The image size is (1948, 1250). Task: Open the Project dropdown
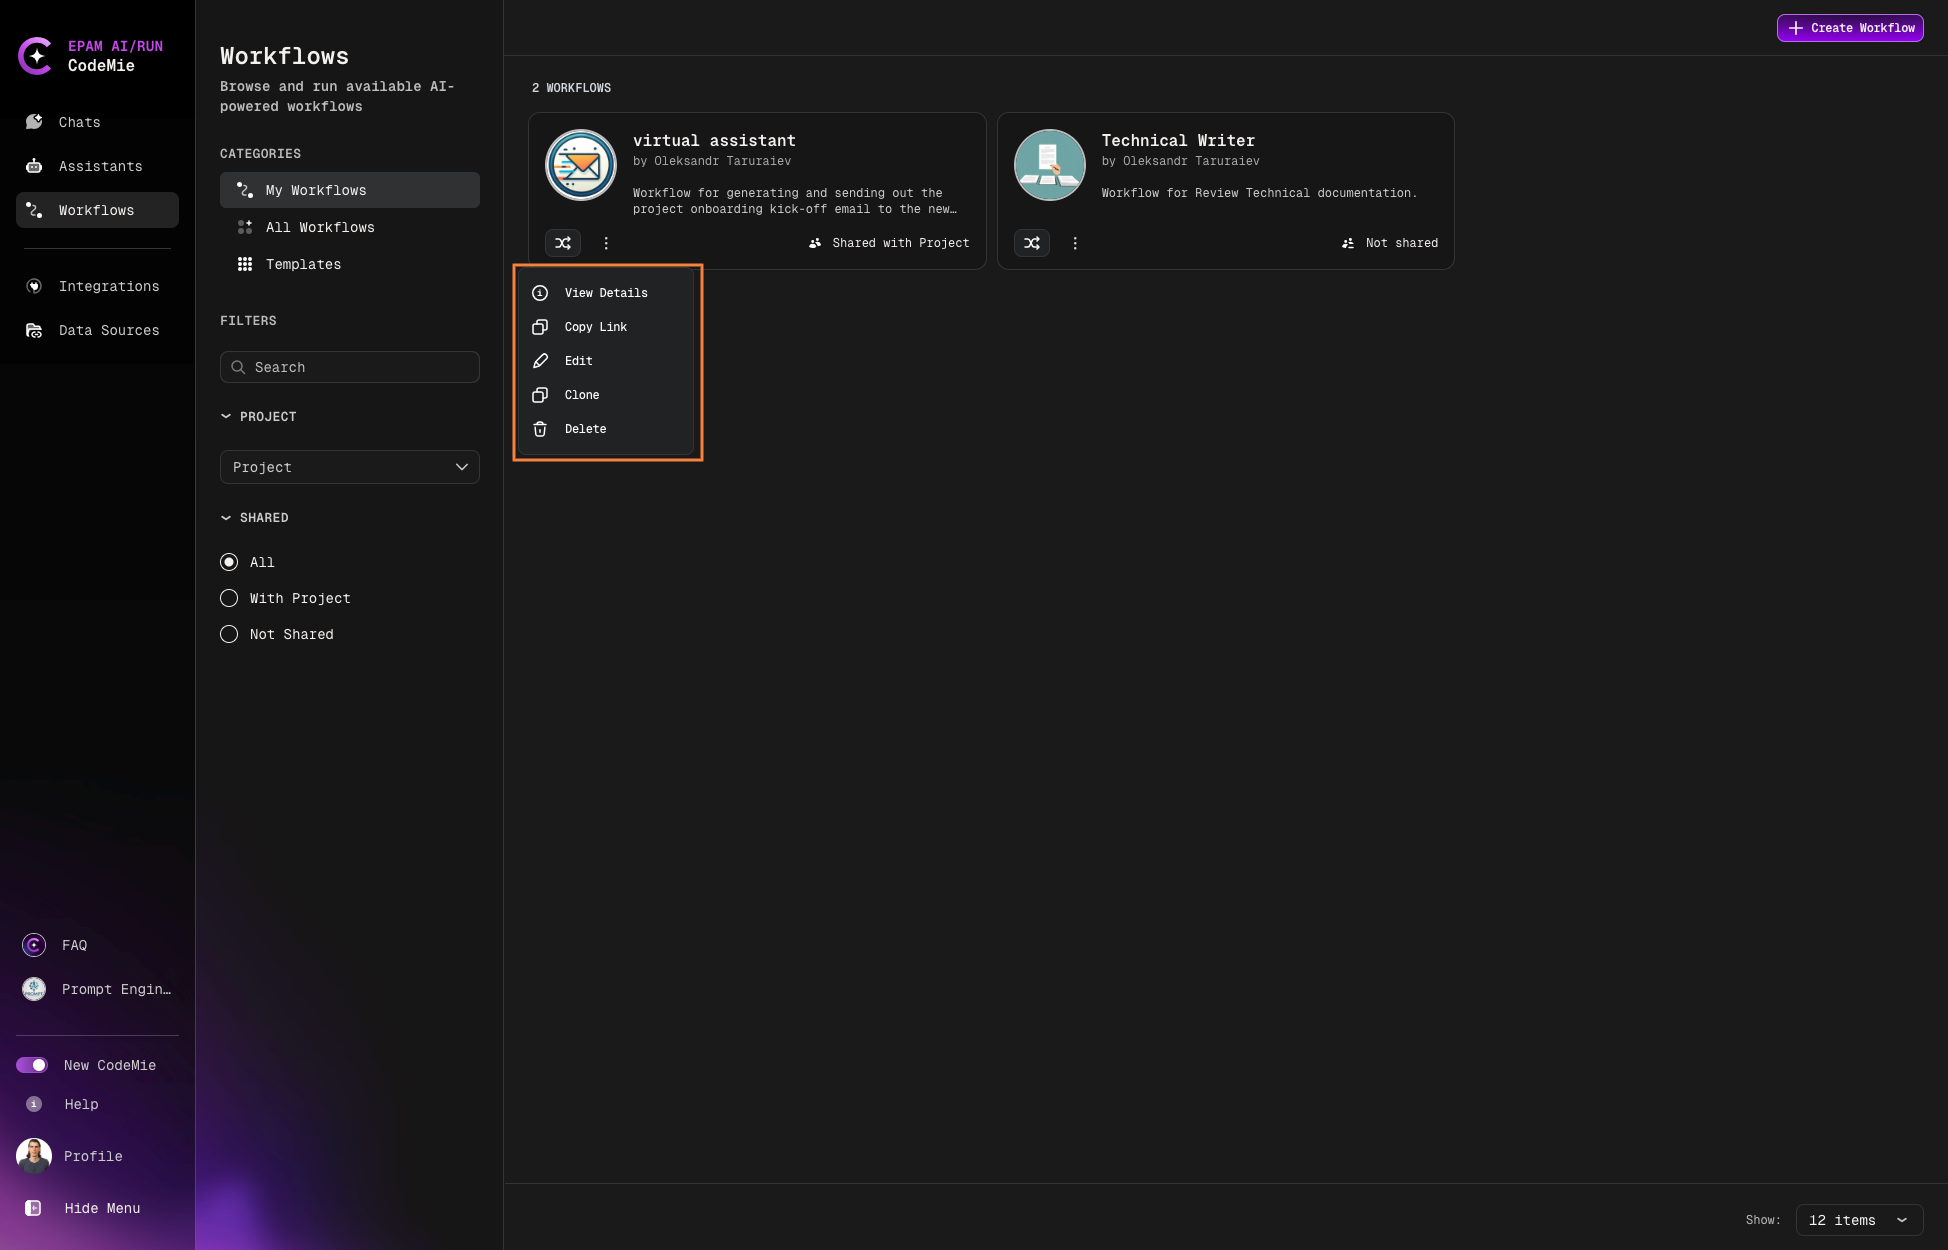click(349, 467)
